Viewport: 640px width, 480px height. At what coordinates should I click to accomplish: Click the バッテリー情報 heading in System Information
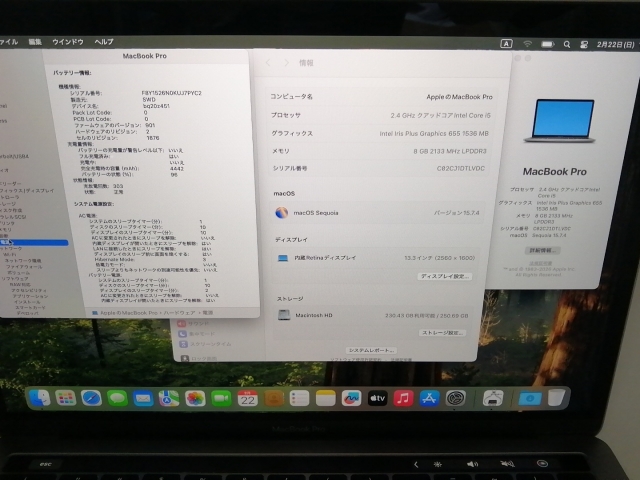[72, 73]
